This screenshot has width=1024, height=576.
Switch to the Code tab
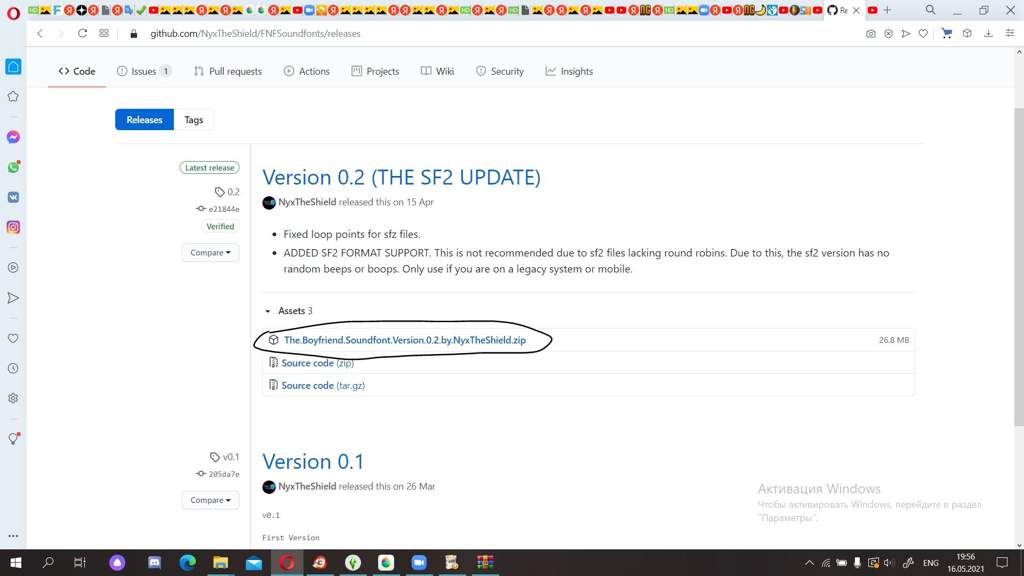click(x=77, y=71)
